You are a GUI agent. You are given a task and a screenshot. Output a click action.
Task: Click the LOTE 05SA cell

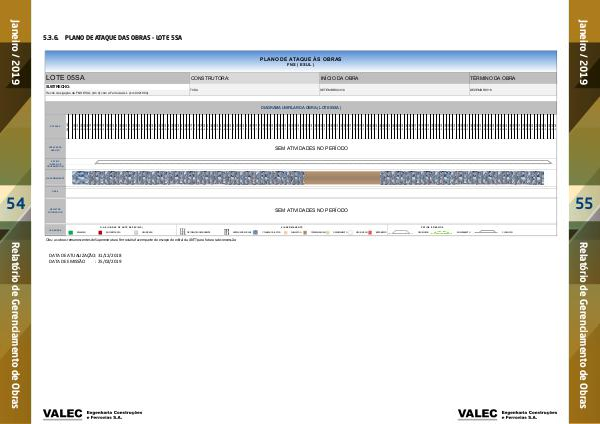coord(116,77)
